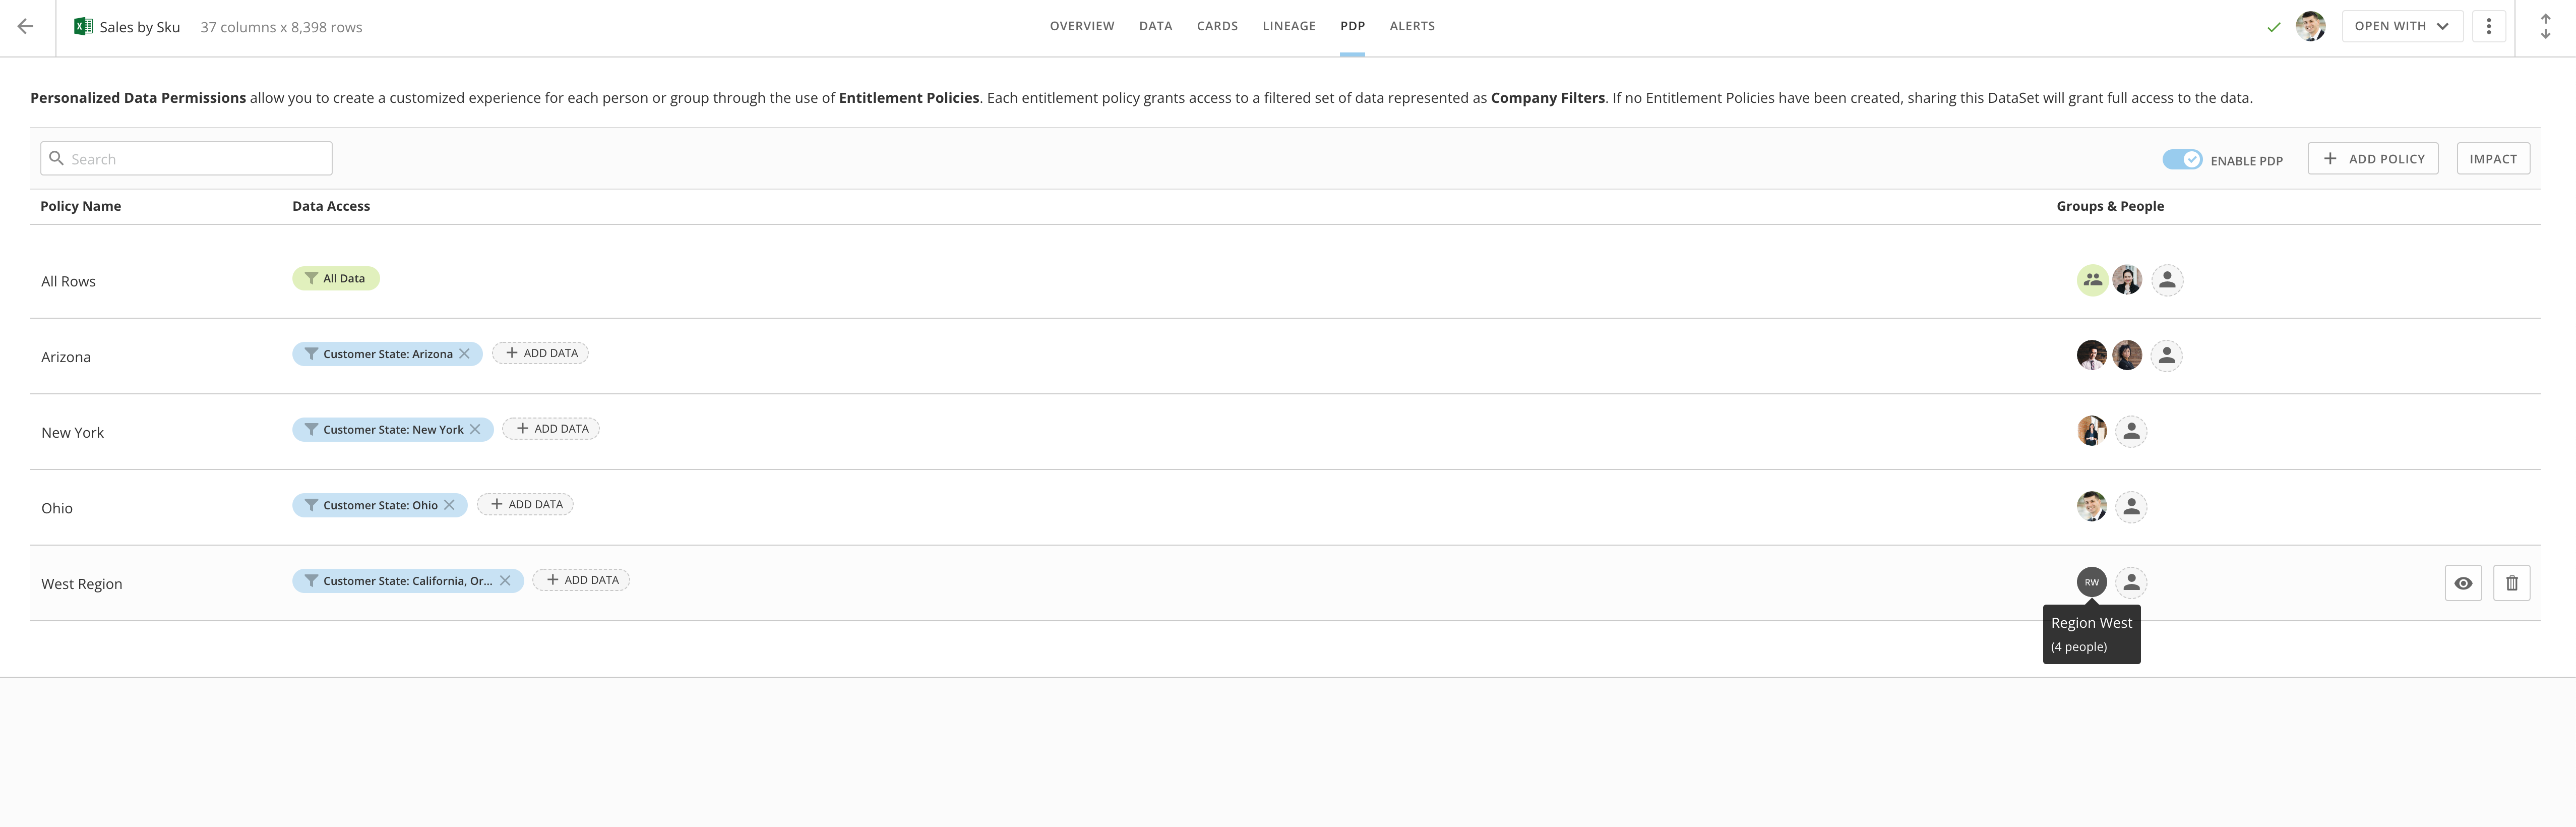Open the vertical three-dot more menu
The image size is (2576, 827).
(x=2488, y=27)
